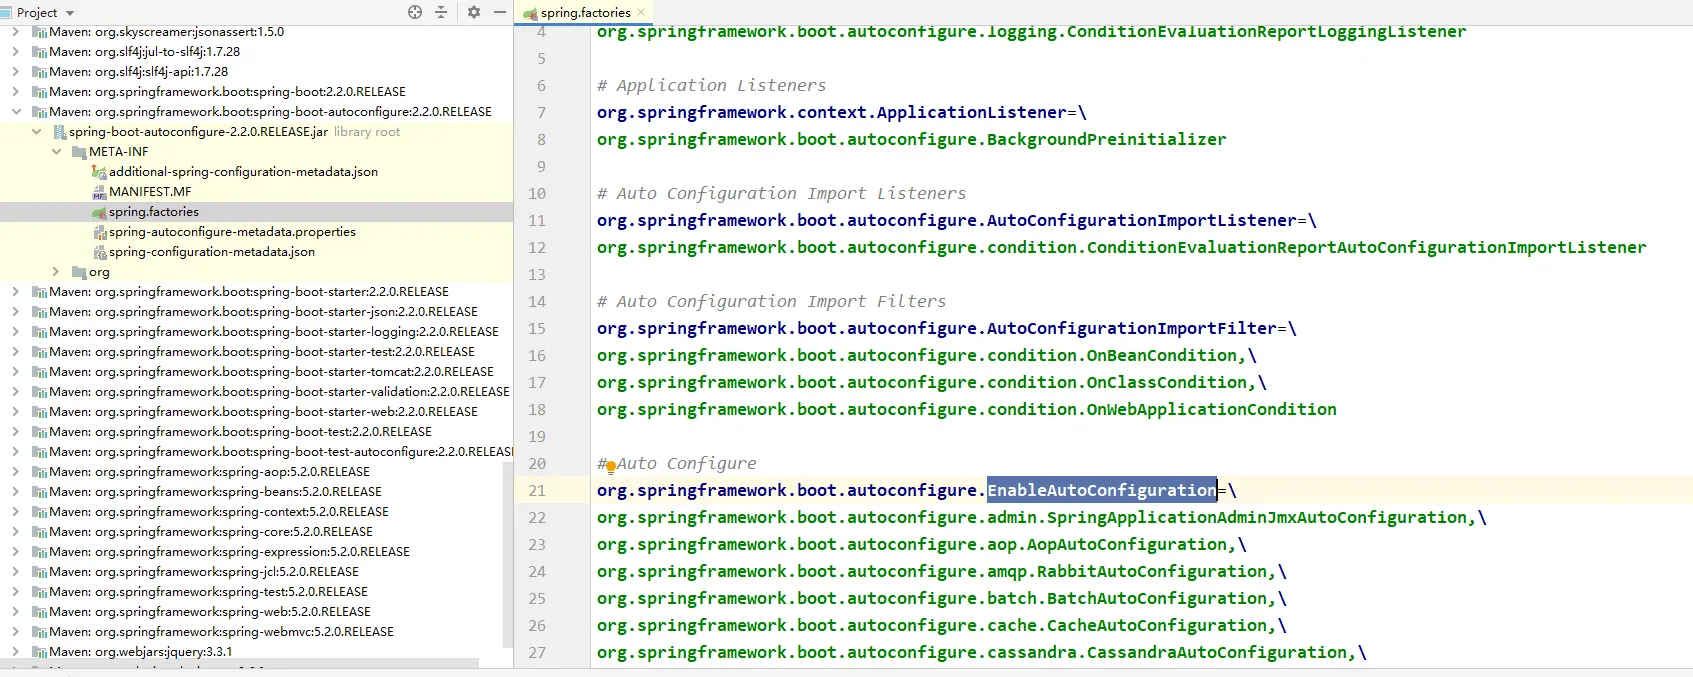
Task: Click the library icon of spring-boot-starter-json
Action: pos(39,312)
